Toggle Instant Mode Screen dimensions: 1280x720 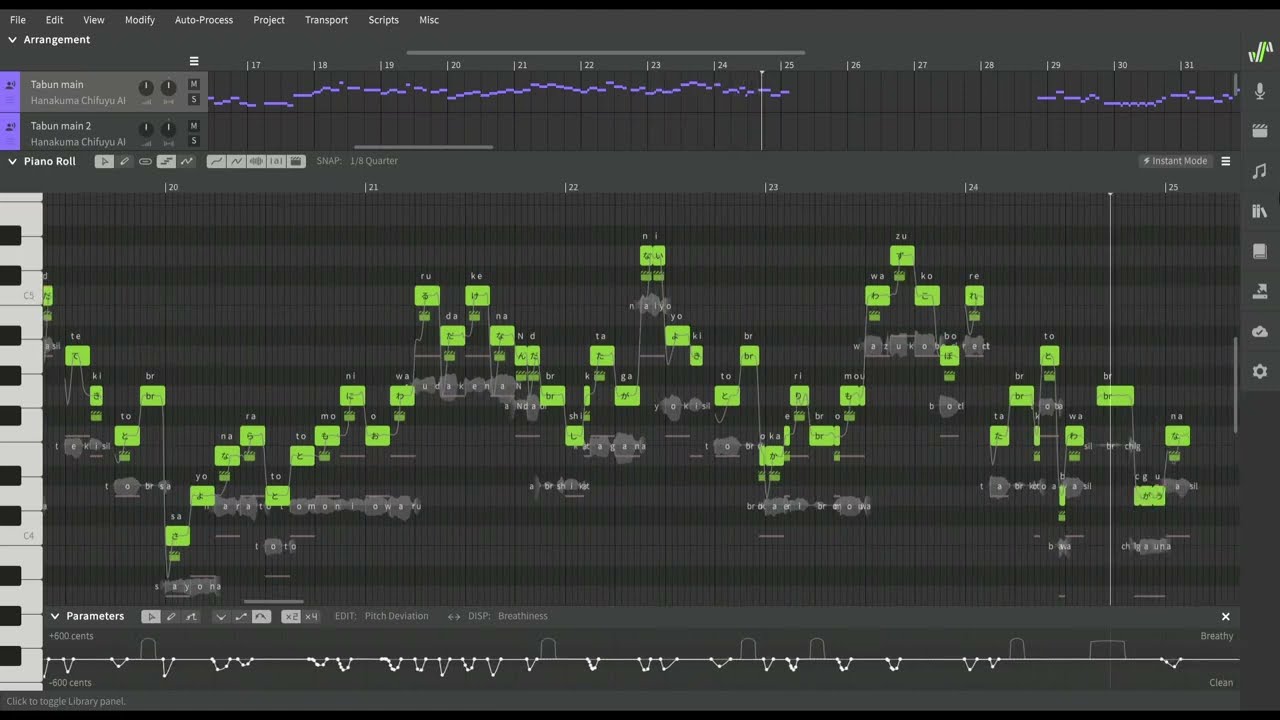[x=1175, y=161]
